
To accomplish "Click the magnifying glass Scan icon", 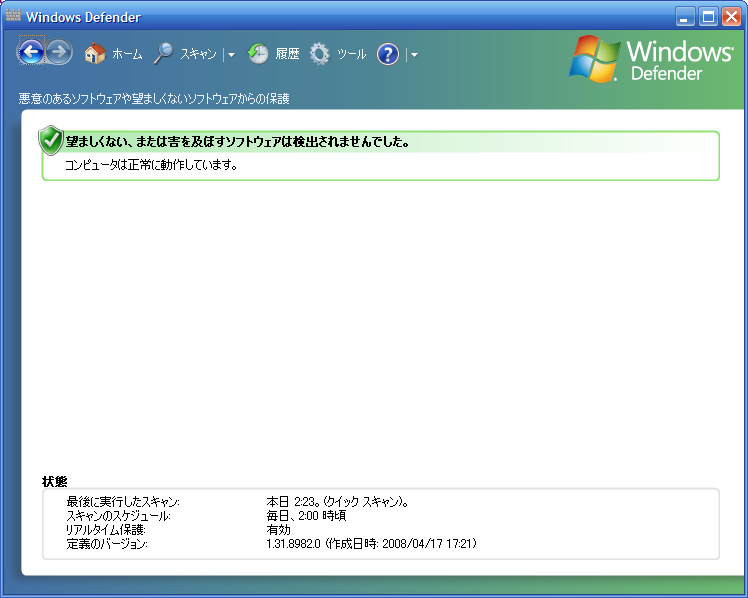I will coord(163,53).
